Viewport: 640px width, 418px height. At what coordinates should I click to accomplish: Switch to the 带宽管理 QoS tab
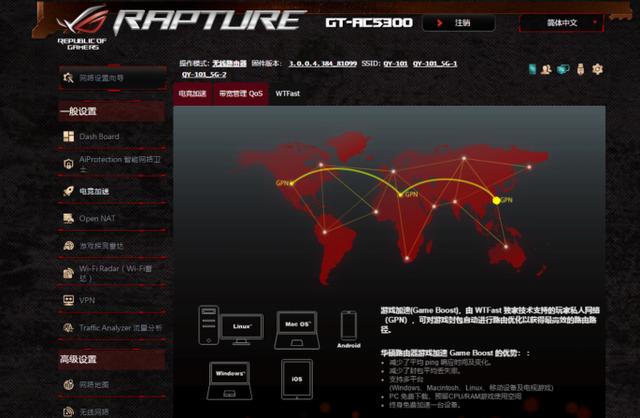[241, 93]
